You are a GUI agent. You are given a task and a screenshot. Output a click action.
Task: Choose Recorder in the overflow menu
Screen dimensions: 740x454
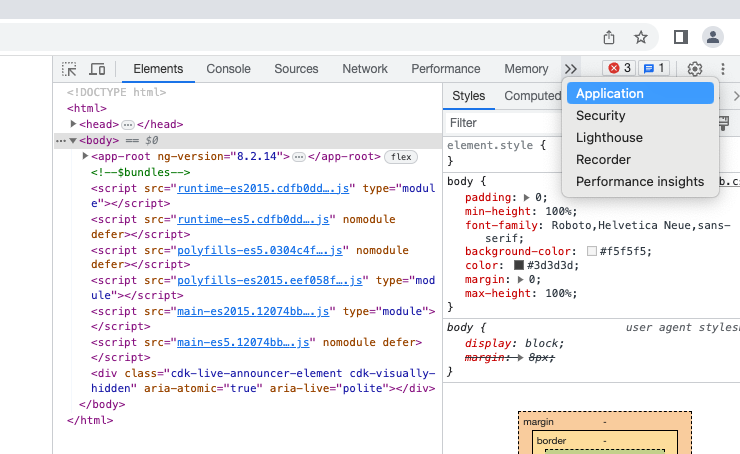(640, 160)
